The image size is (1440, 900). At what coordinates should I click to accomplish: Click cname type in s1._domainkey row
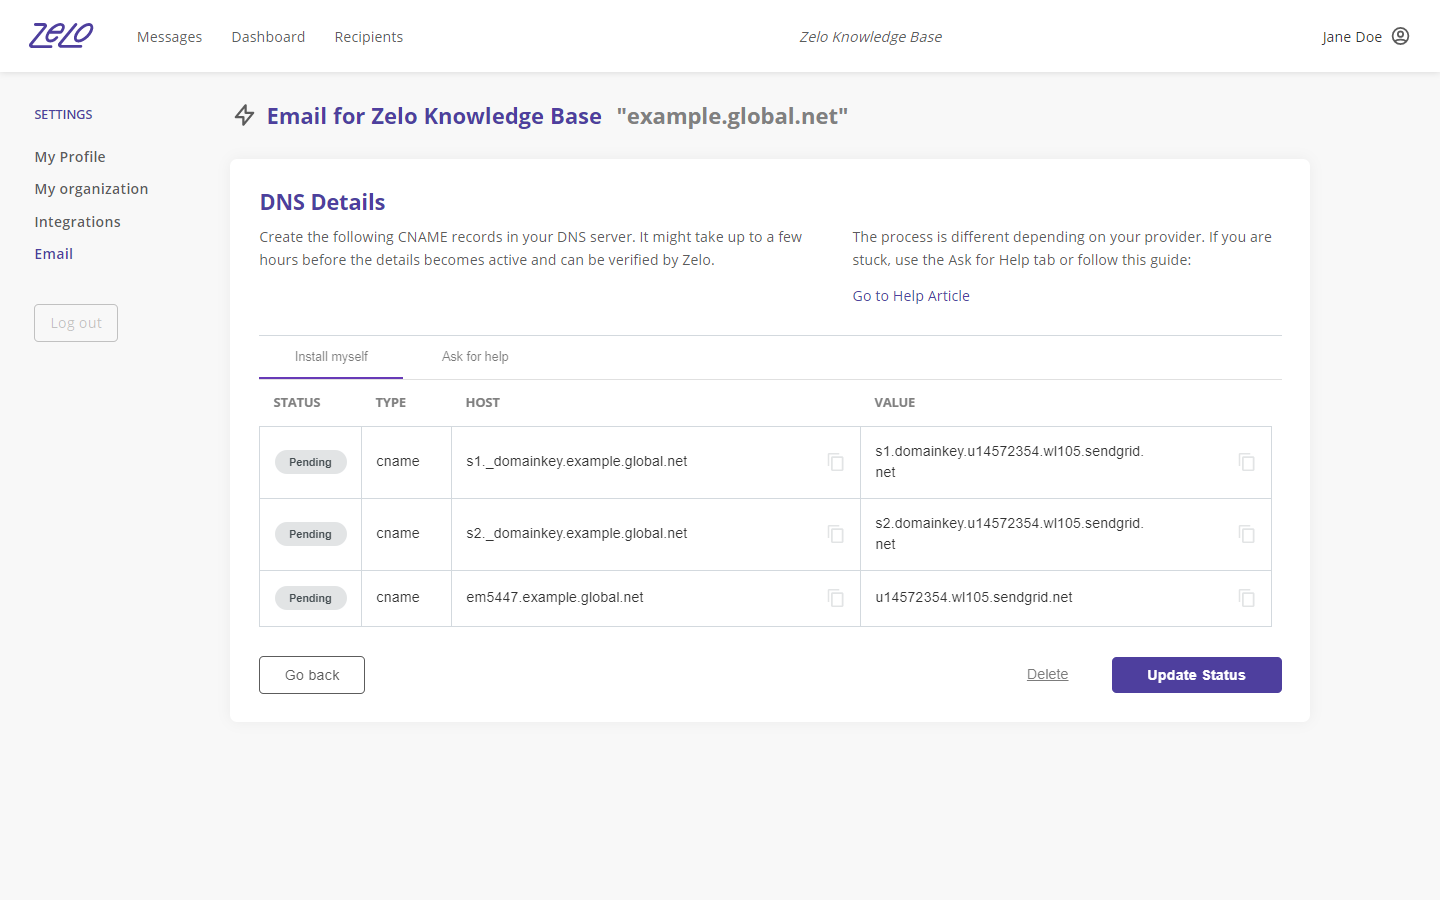click(398, 461)
